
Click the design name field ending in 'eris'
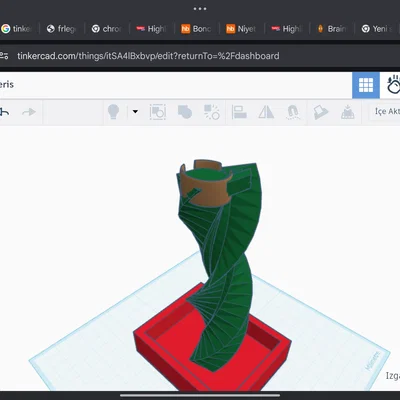click(7, 85)
